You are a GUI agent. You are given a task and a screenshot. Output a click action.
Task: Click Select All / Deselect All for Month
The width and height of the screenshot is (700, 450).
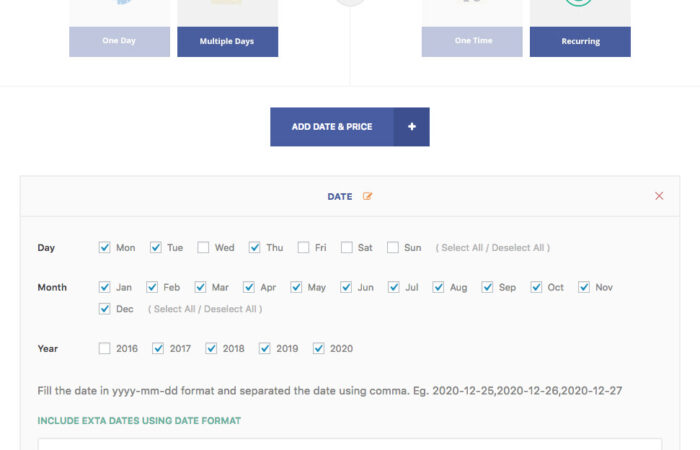(205, 309)
